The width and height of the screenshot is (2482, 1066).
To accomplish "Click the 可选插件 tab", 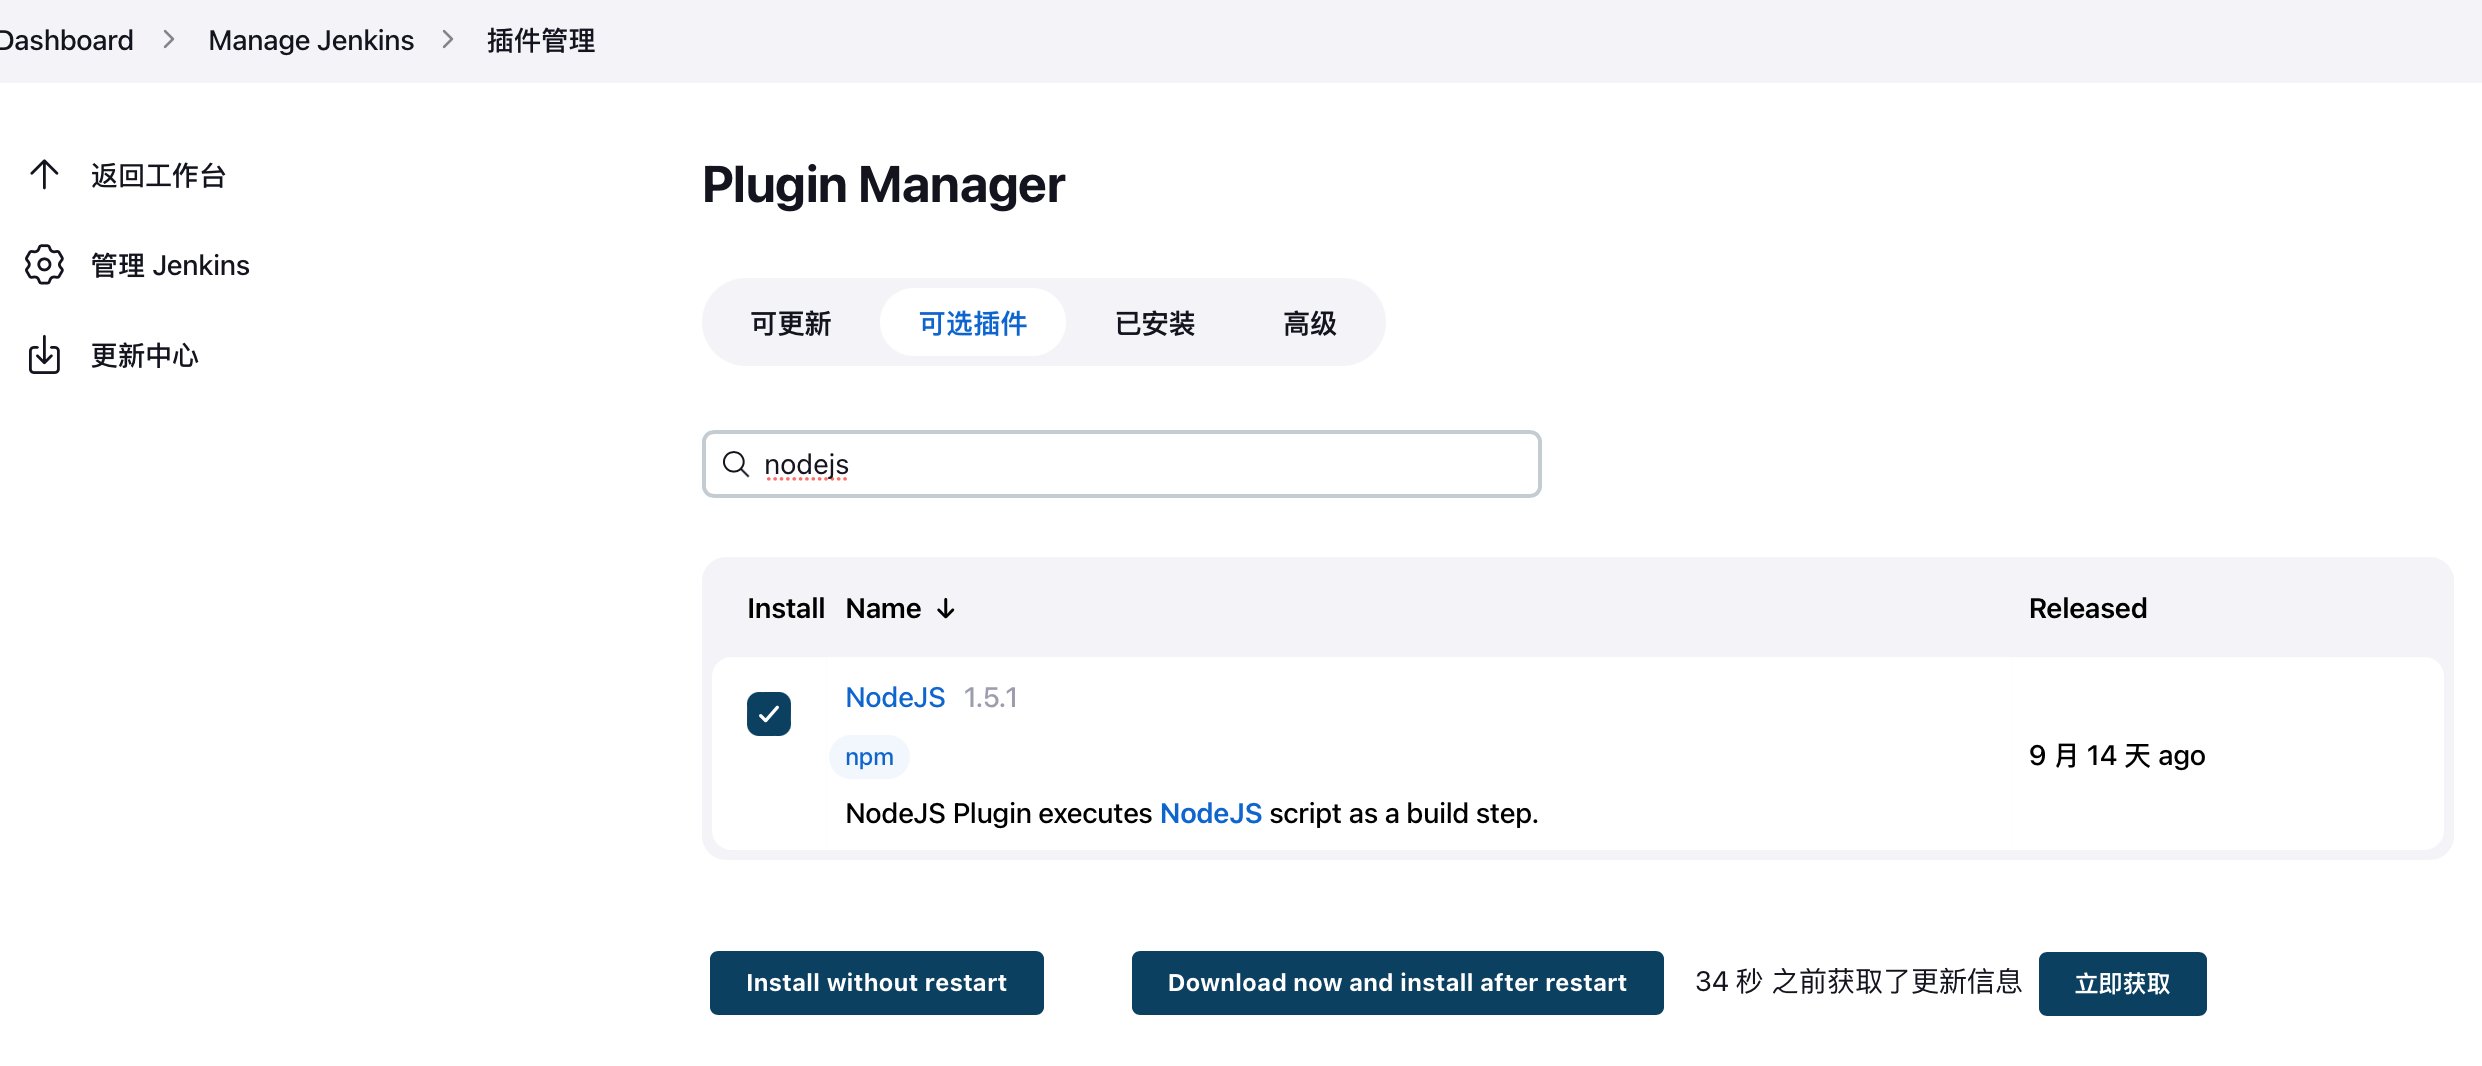I will [973, 323].
